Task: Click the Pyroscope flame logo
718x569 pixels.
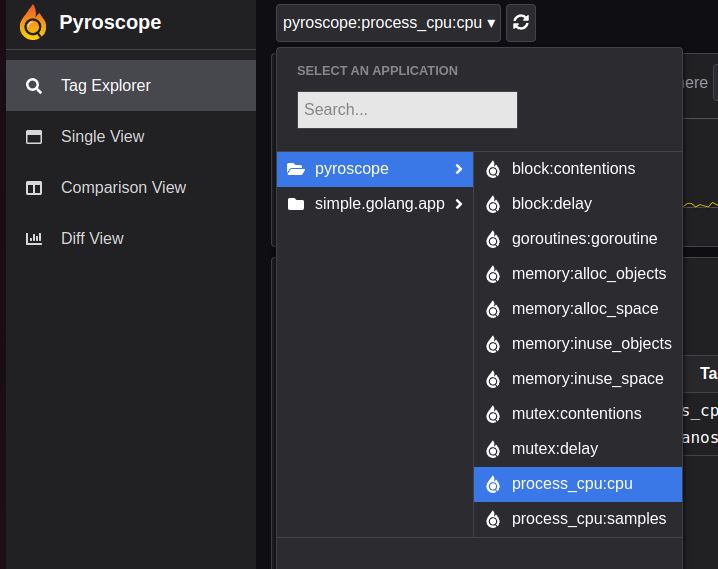Action: coord(33,23)
